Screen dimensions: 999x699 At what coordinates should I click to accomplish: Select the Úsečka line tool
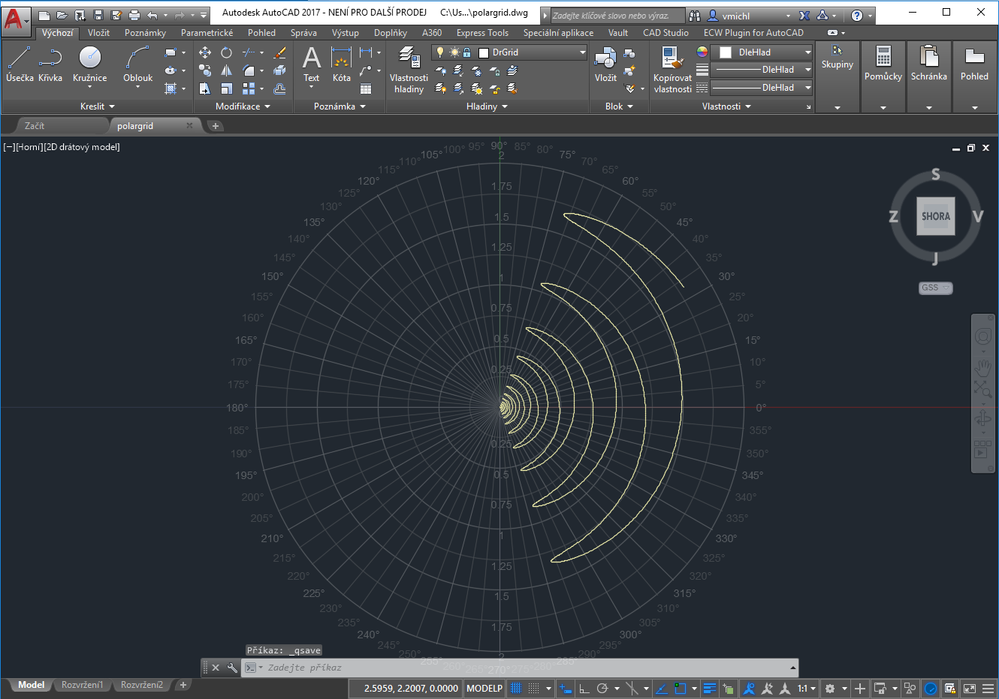tap(19, 64)
